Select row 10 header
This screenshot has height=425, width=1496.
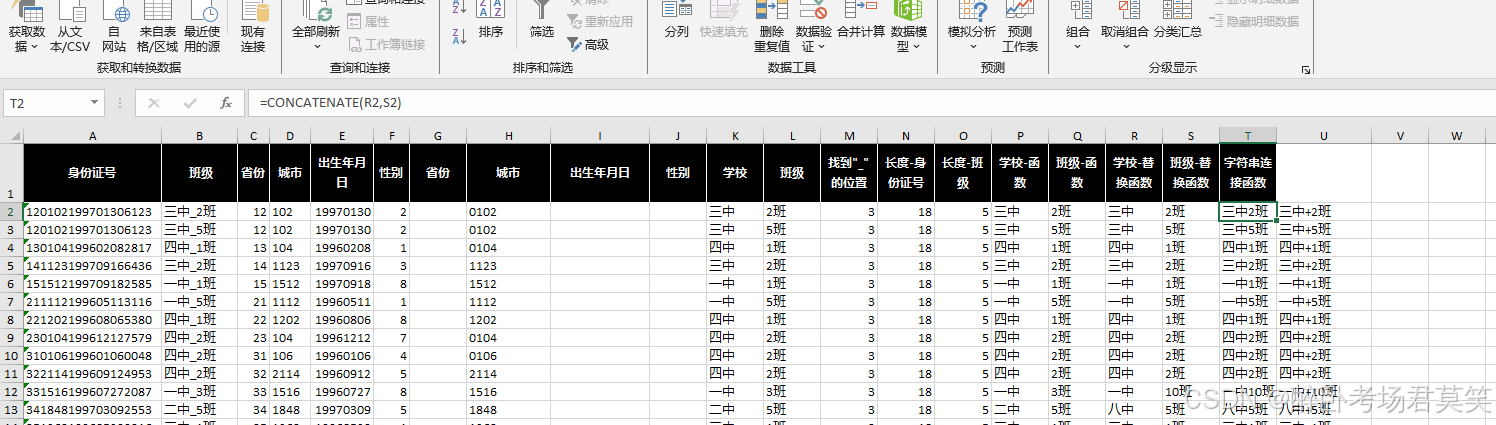(x=11, y=356)
